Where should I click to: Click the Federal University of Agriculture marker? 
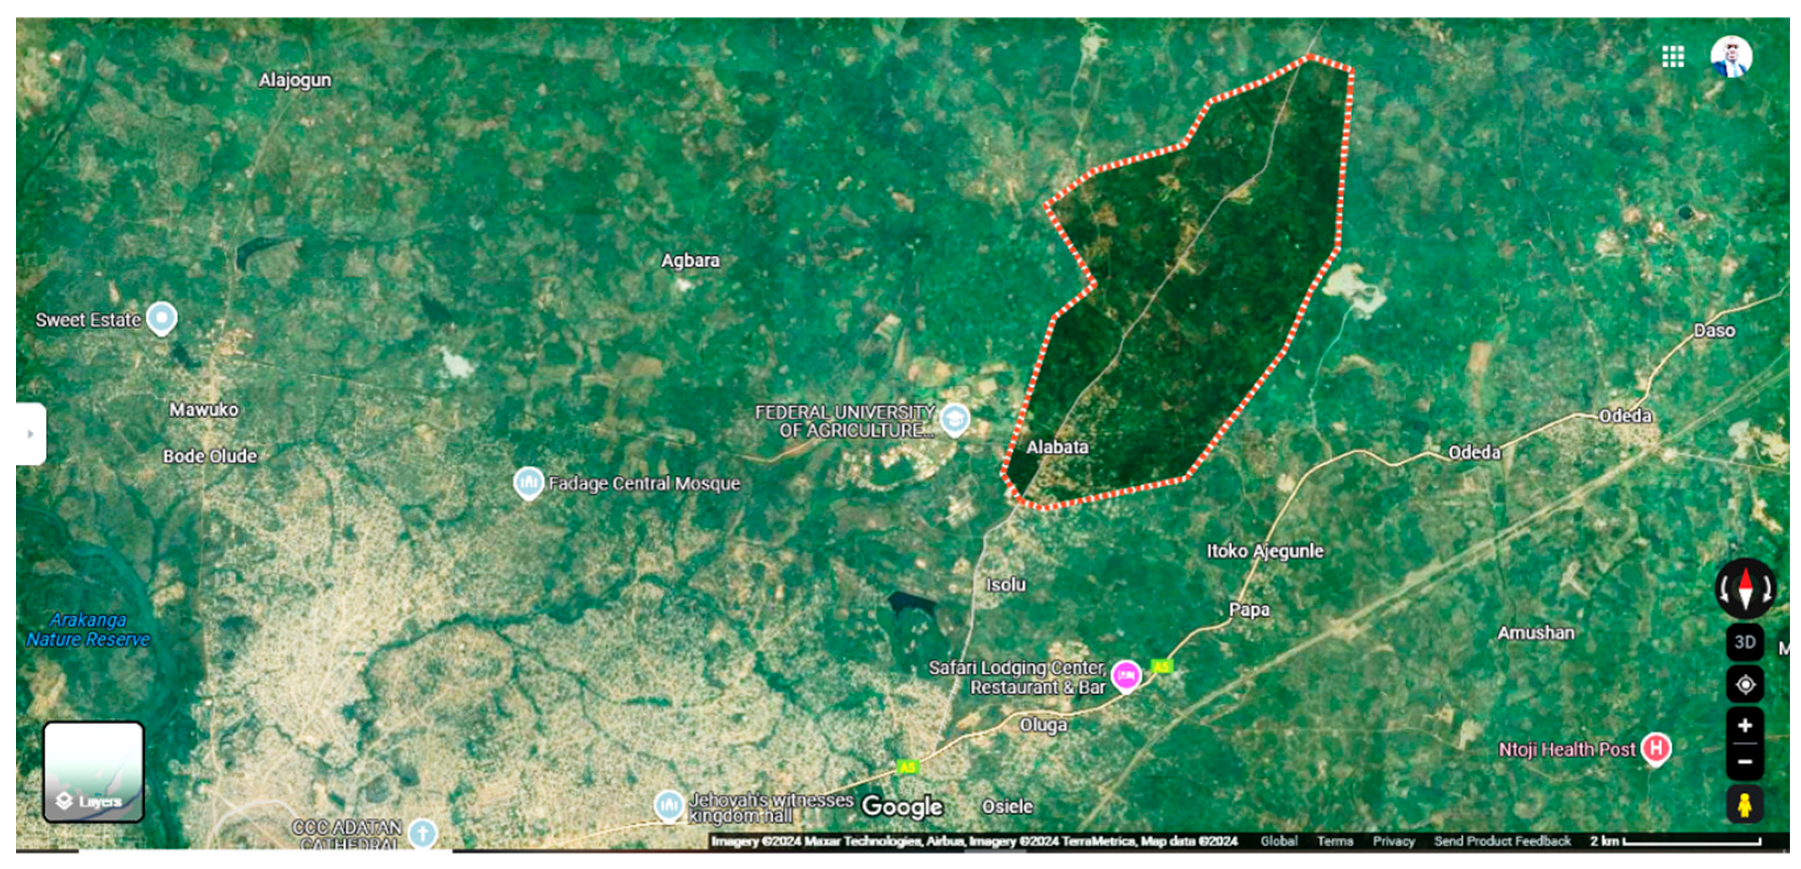955,418
